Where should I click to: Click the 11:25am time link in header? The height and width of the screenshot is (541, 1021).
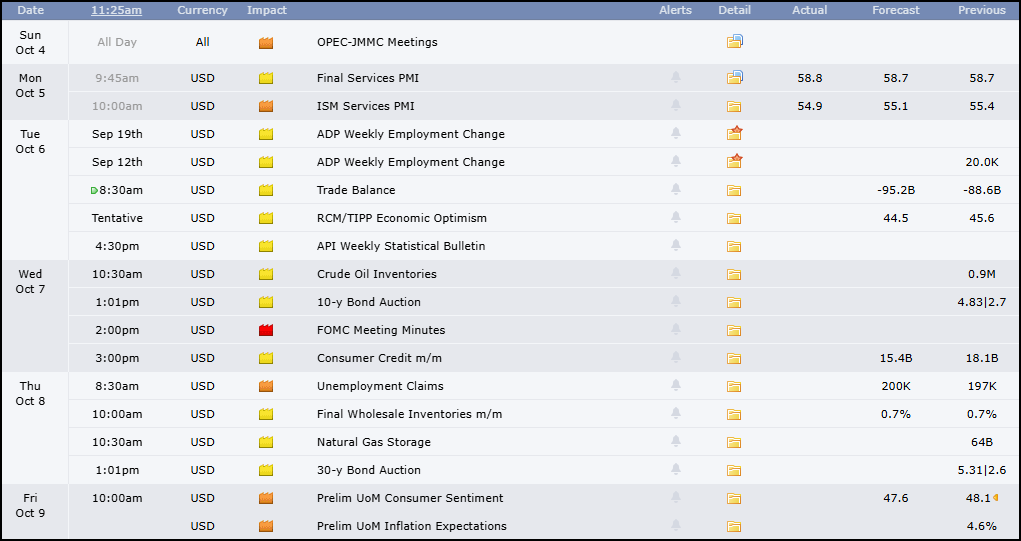click(x=117, y=10)
